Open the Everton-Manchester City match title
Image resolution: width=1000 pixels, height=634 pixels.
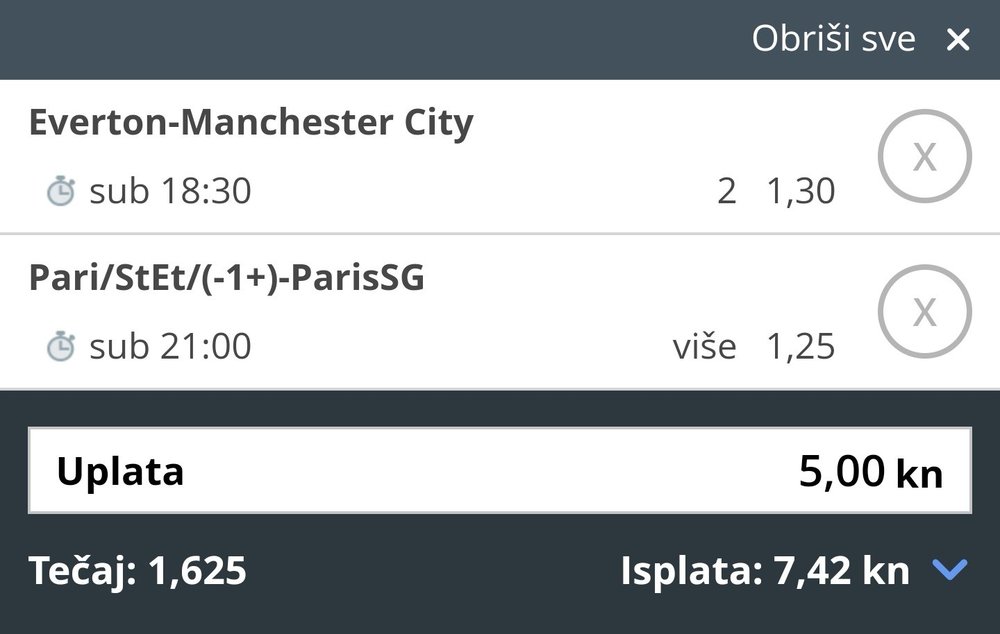pyautogui.click(x=251, y=123)
